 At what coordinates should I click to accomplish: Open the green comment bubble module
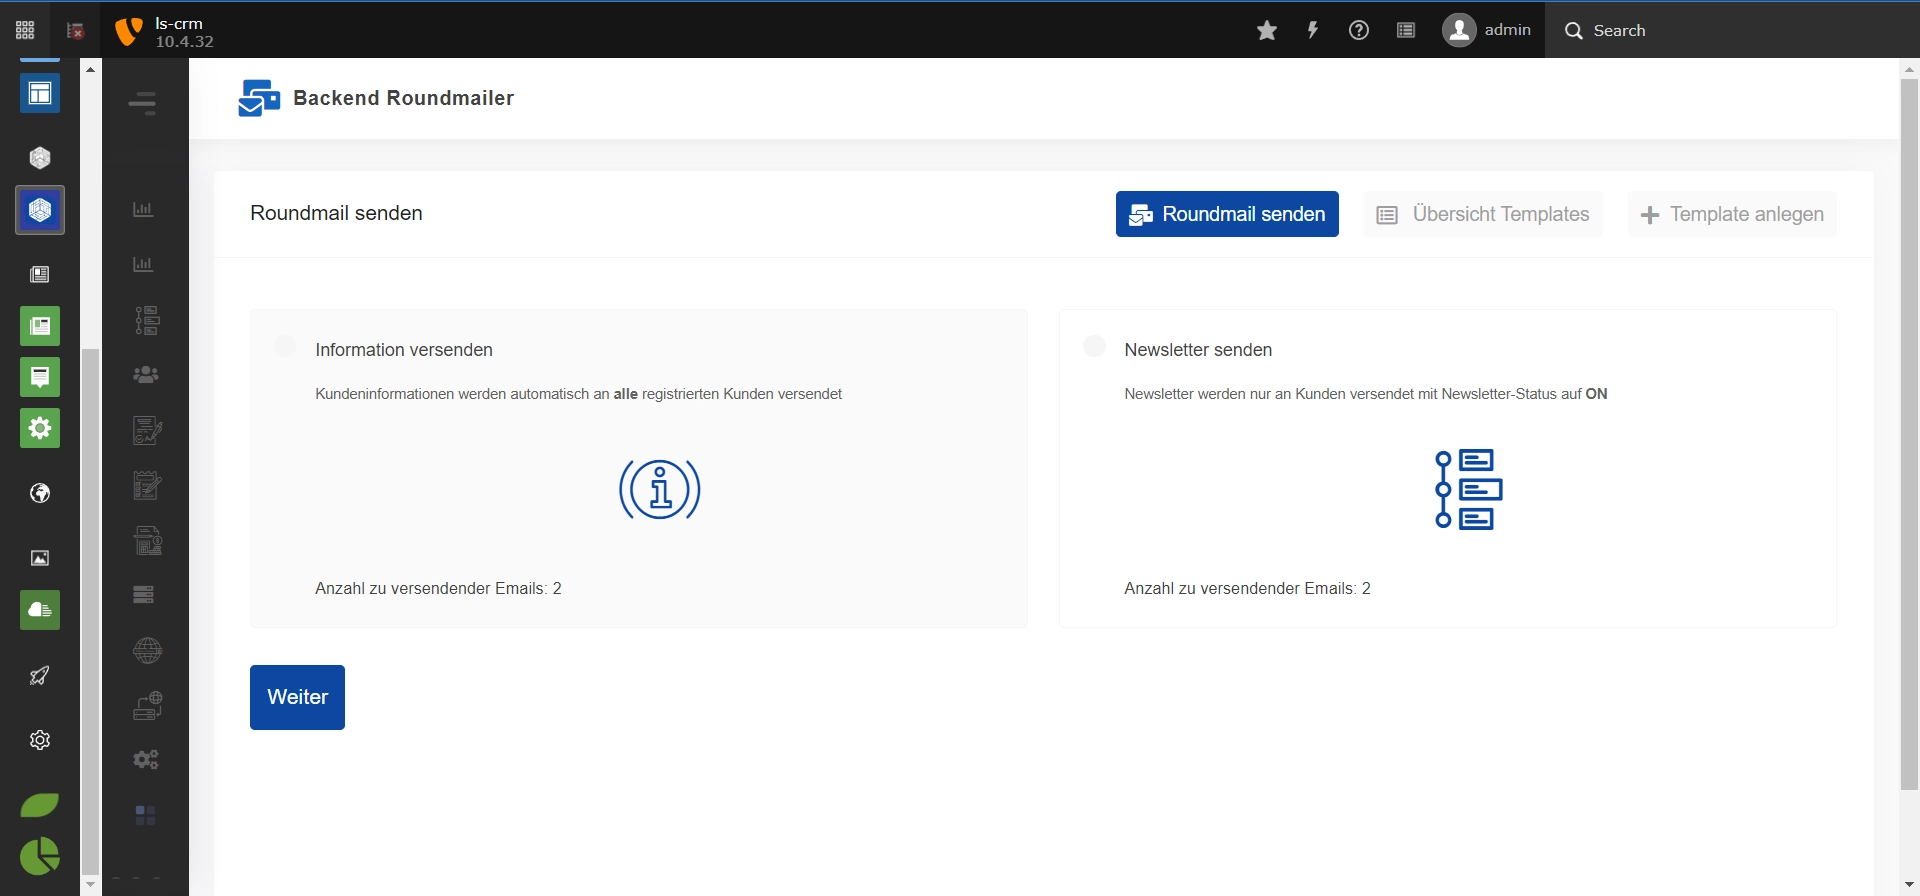click(x=40, y=377)
